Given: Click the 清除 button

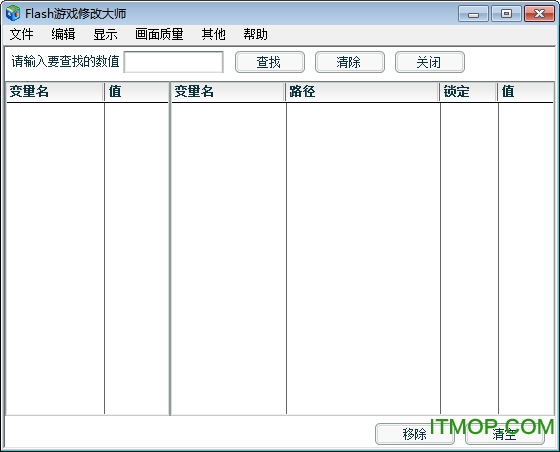Looking at the screenshot, I should (350, 62).
